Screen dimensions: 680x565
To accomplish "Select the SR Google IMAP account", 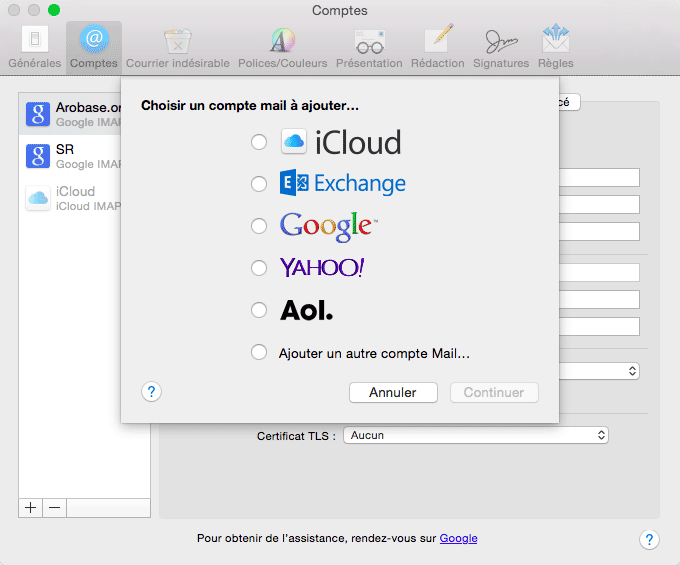I will coord(70,156).
